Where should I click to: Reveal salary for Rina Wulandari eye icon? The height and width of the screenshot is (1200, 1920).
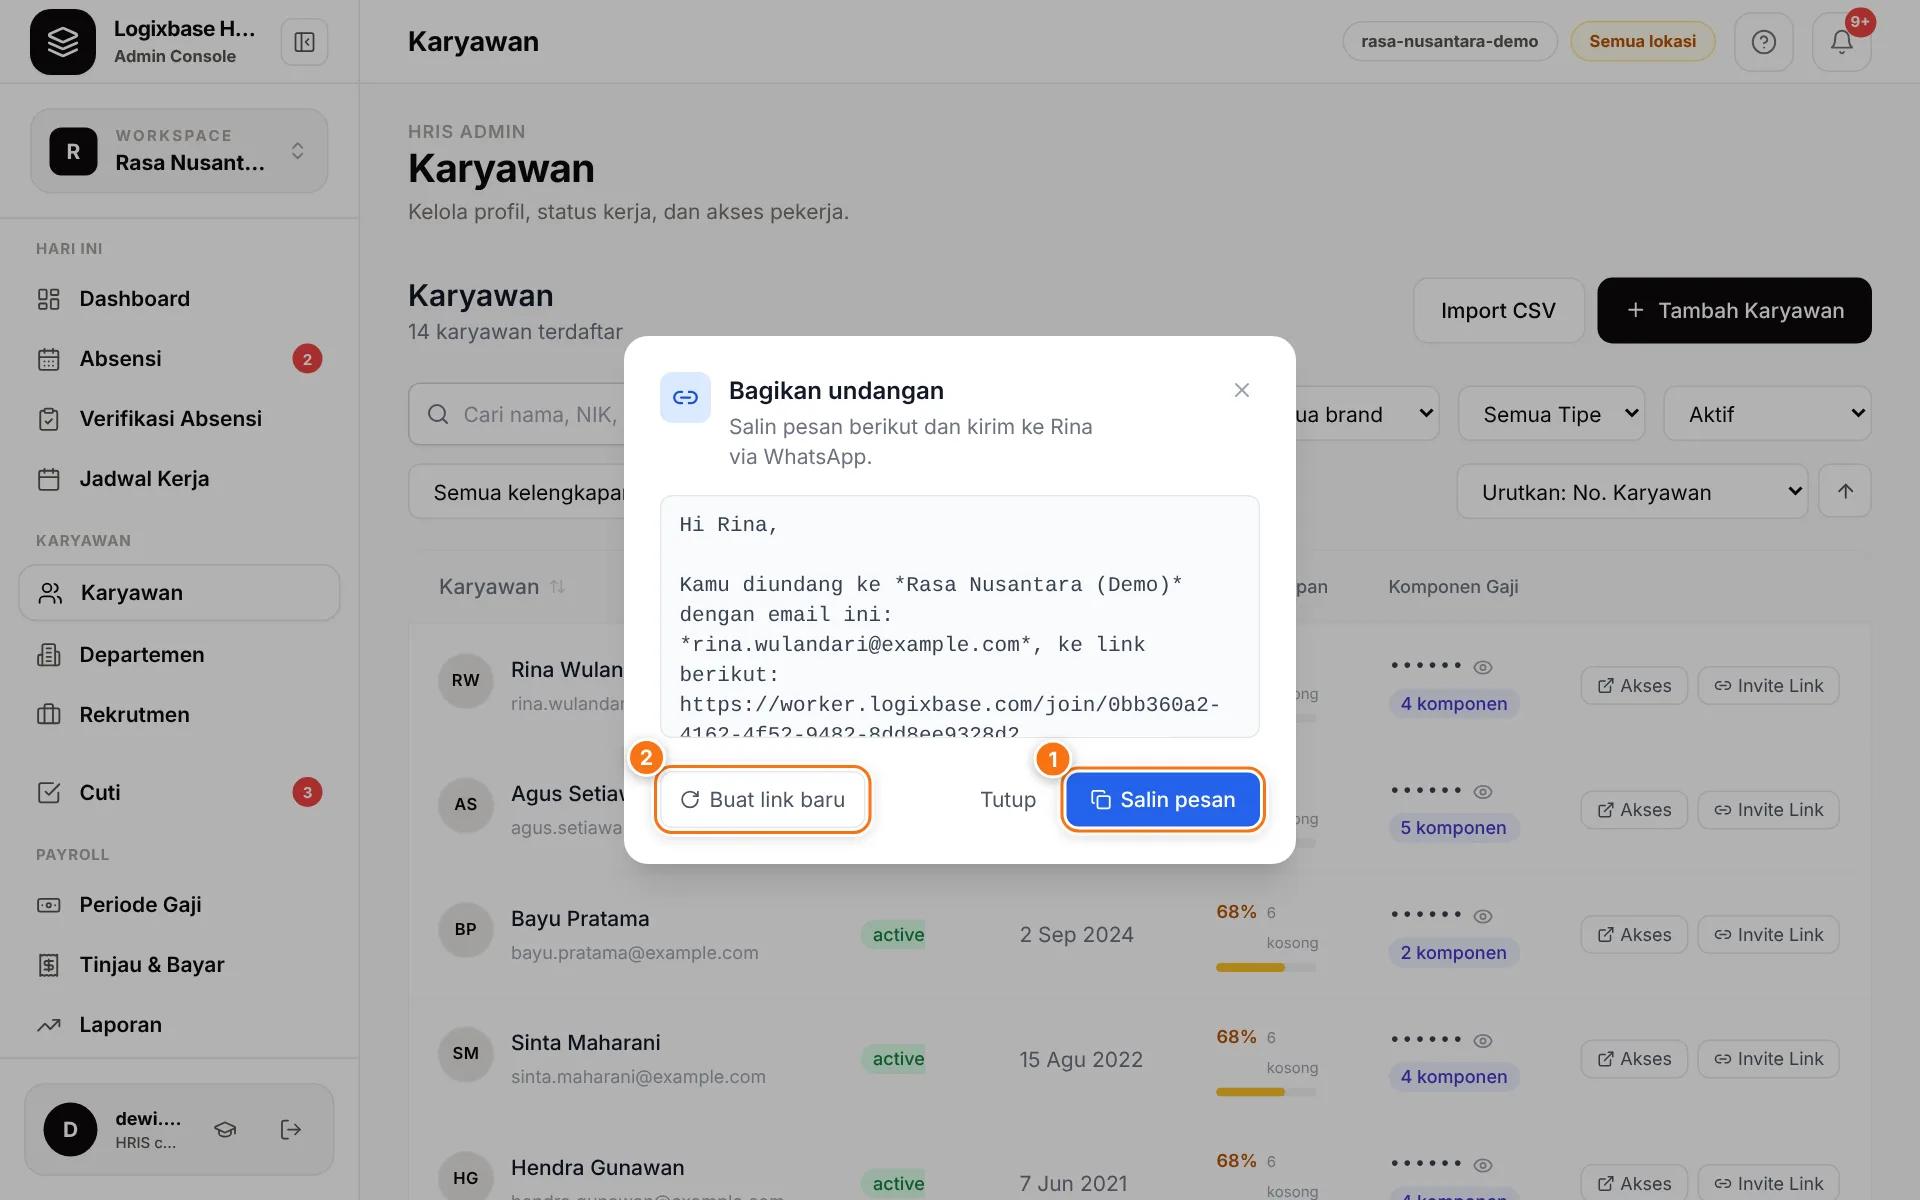click(1483, 667)
